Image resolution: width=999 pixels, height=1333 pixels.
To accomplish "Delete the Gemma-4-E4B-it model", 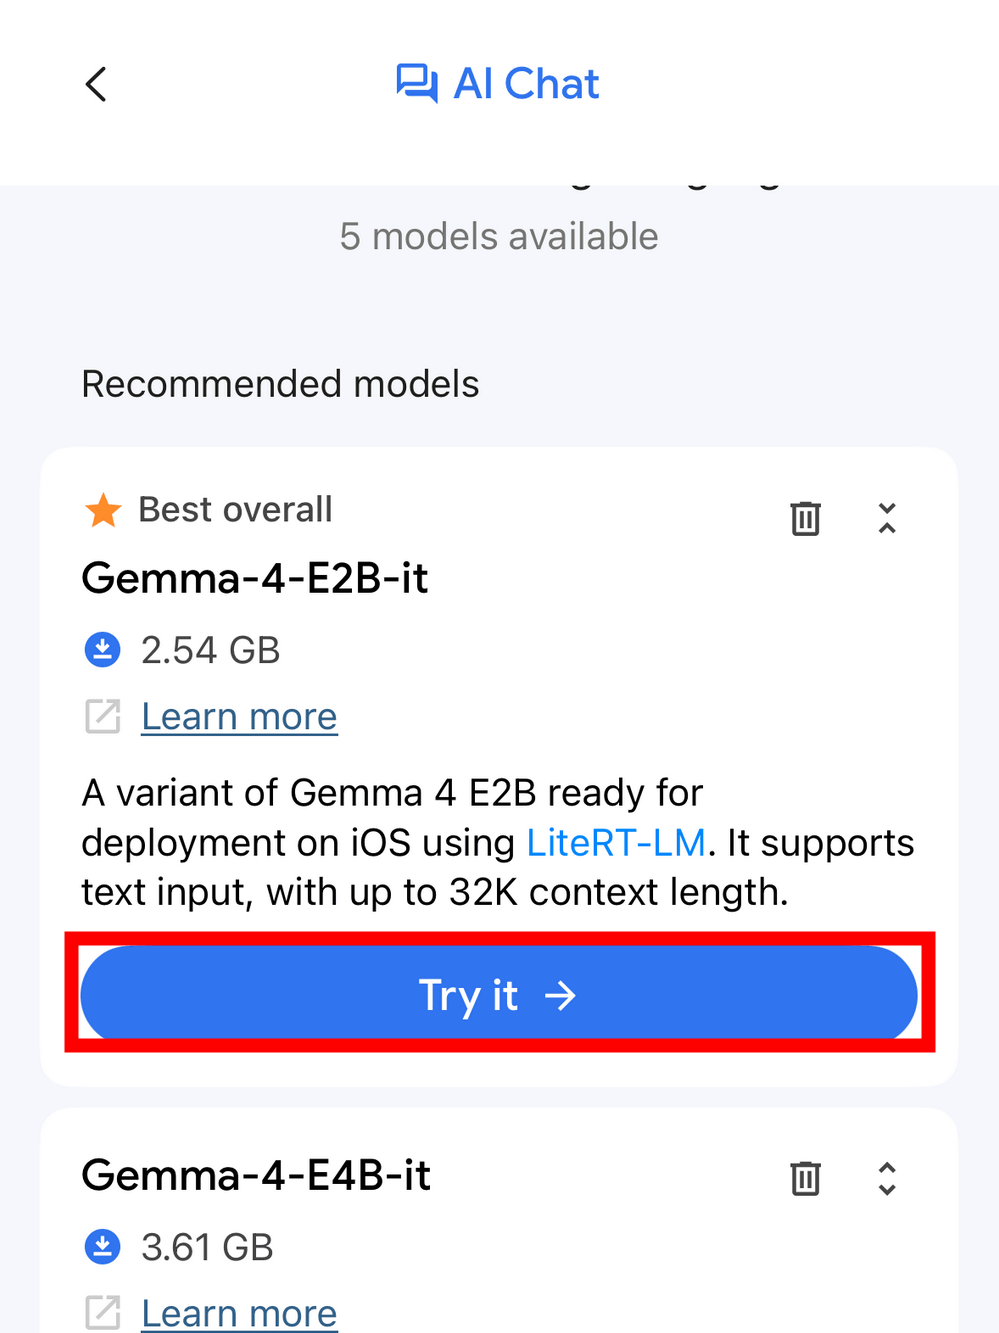I will pos(805,1178).
